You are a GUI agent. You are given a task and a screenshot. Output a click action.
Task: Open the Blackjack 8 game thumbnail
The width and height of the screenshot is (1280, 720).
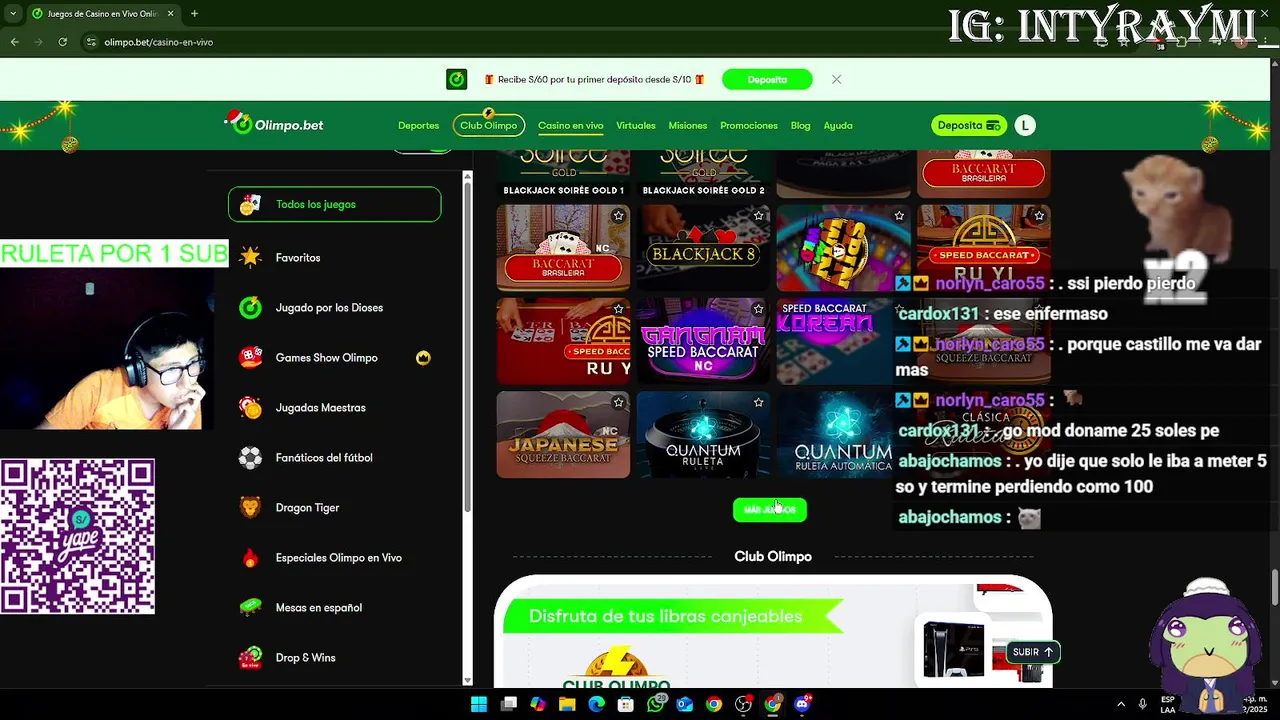[x=703, y=248]
